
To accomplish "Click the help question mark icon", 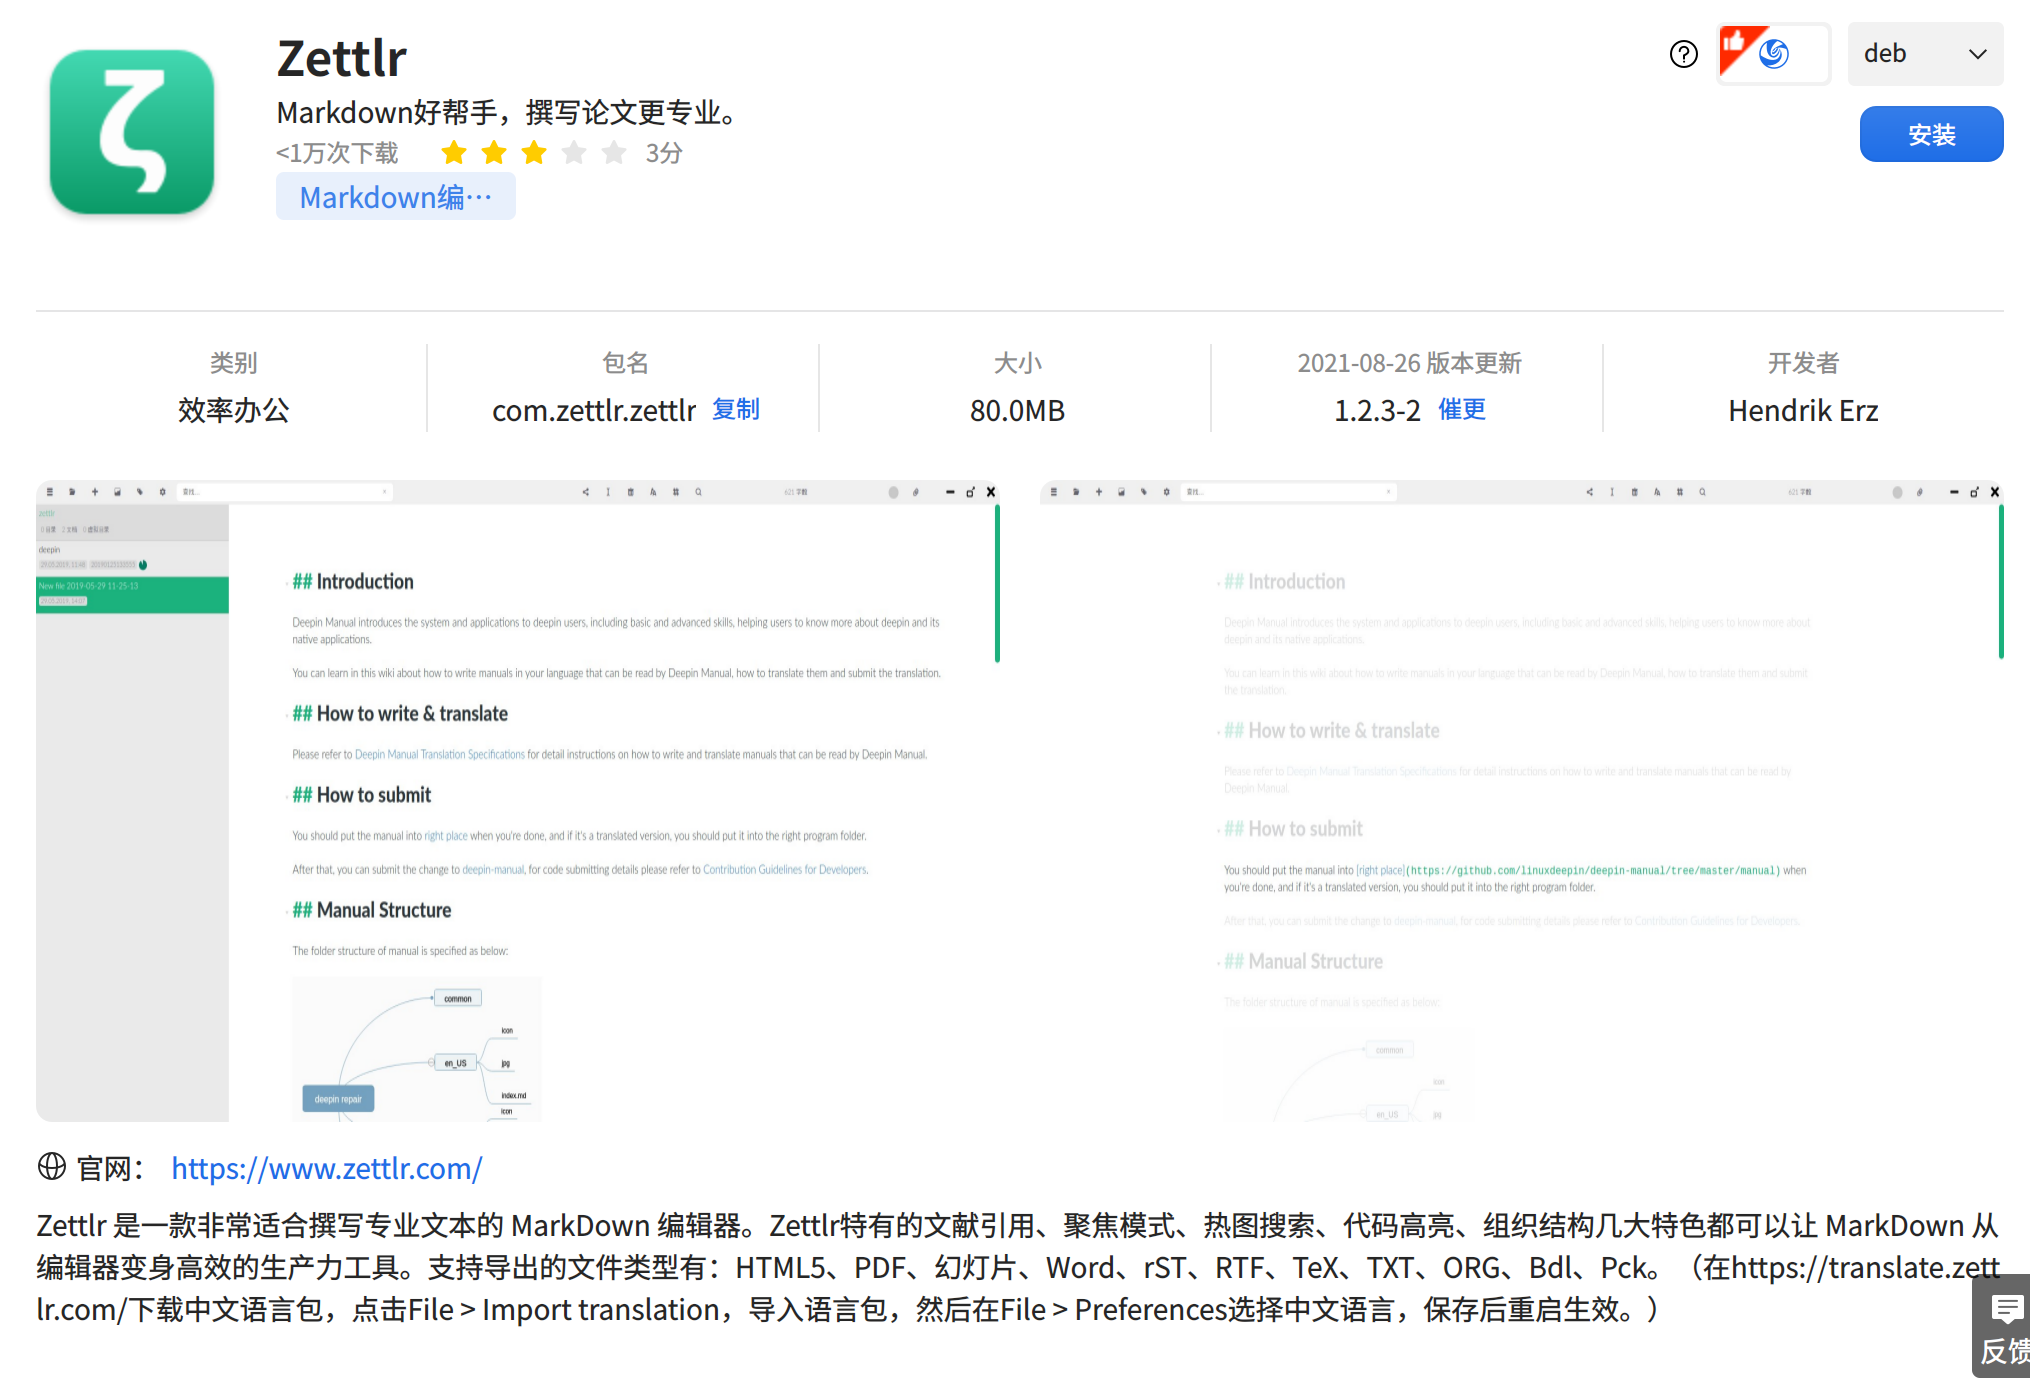I will tap(1684, 54).
